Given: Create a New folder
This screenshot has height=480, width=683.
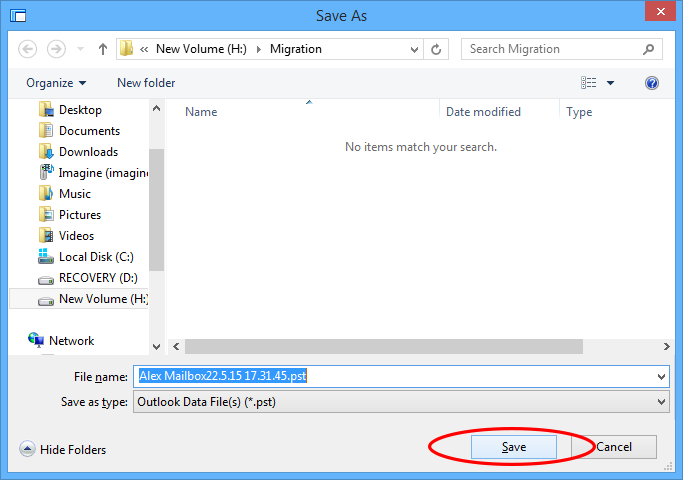Looking at the screenshot, I should pyautogui.click(x=146, y=83).
